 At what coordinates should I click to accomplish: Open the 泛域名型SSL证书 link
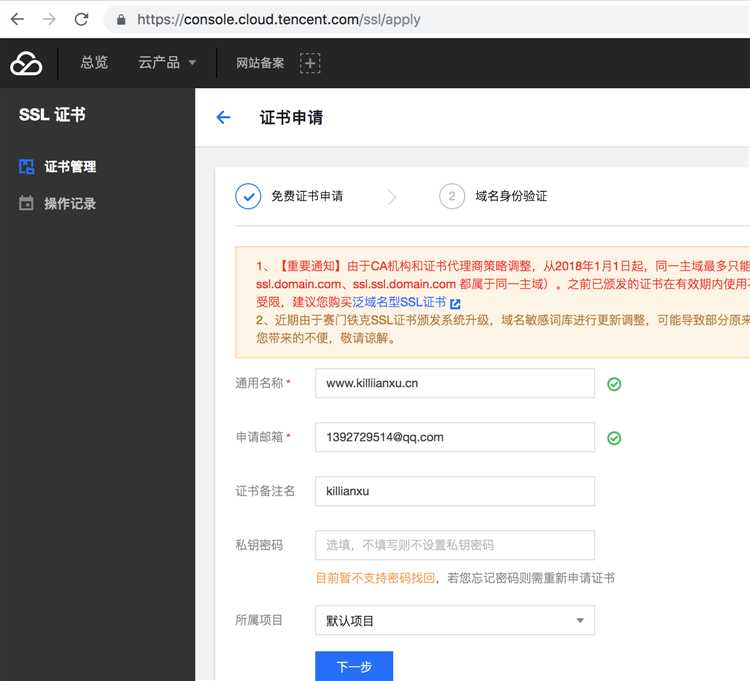[x=399, y=302]
